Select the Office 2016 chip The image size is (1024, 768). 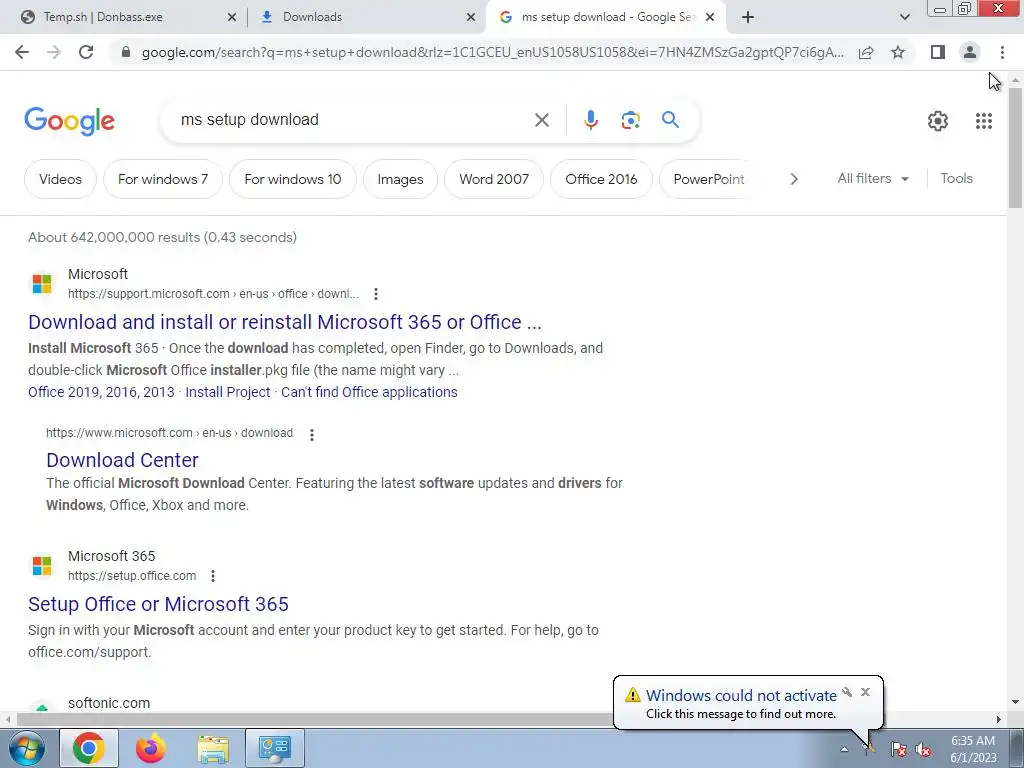601,179
